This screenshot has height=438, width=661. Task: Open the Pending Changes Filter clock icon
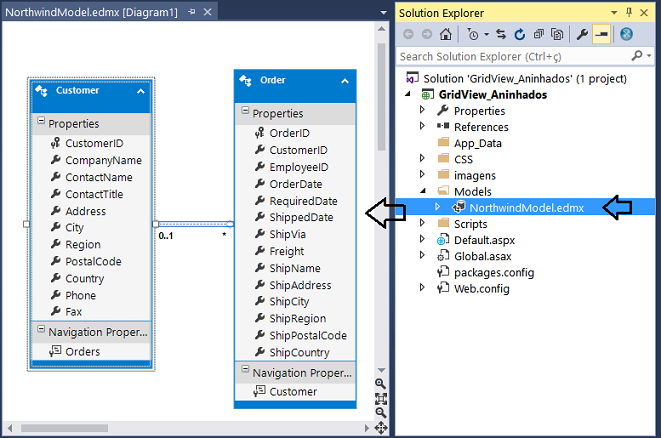[x=473, y=34]
